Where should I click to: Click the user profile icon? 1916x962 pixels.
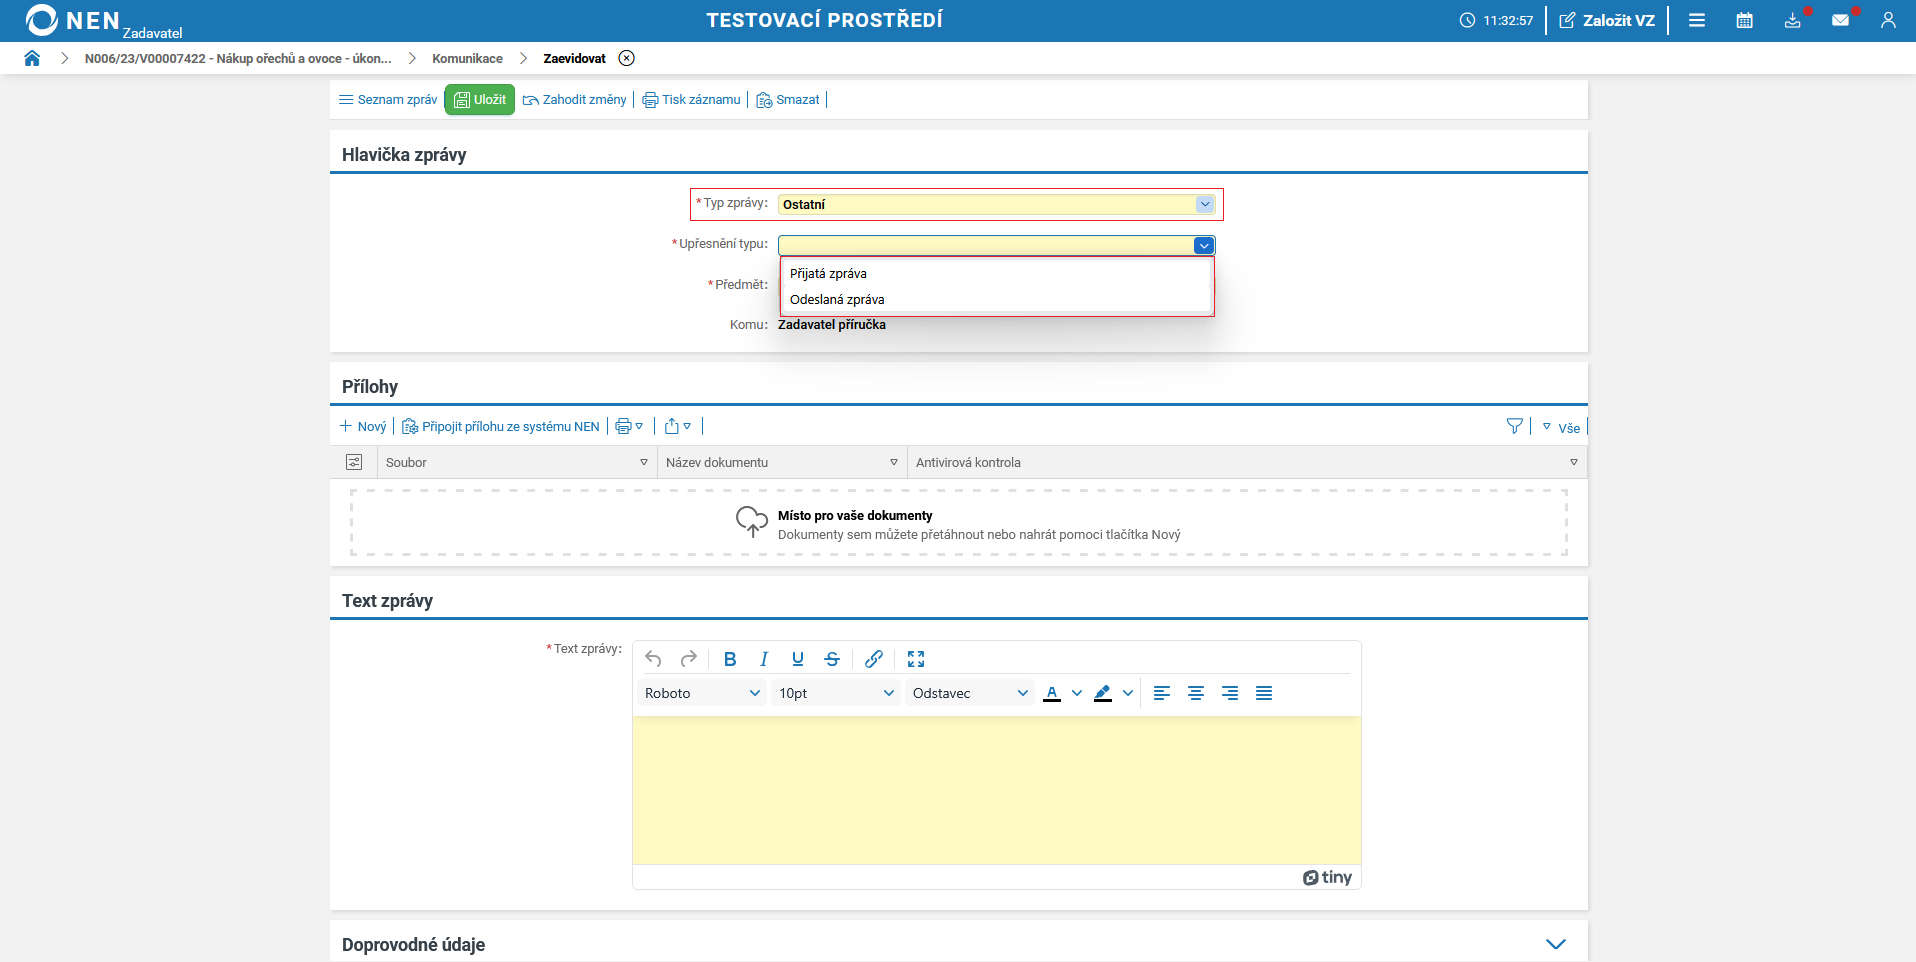coord(1887,20)
